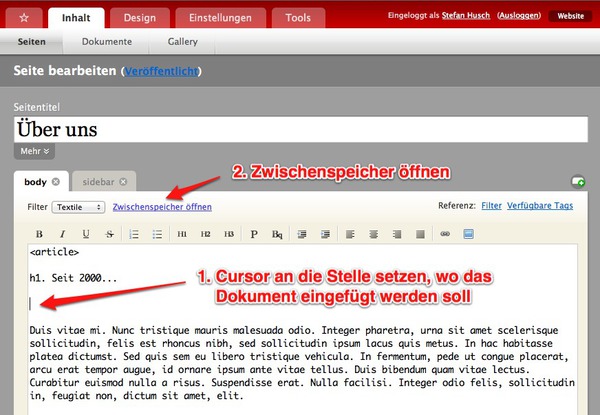Apply strikethrough formatting from the toolbar
Viewport: 600px width, 415px height.
(109, 234)
